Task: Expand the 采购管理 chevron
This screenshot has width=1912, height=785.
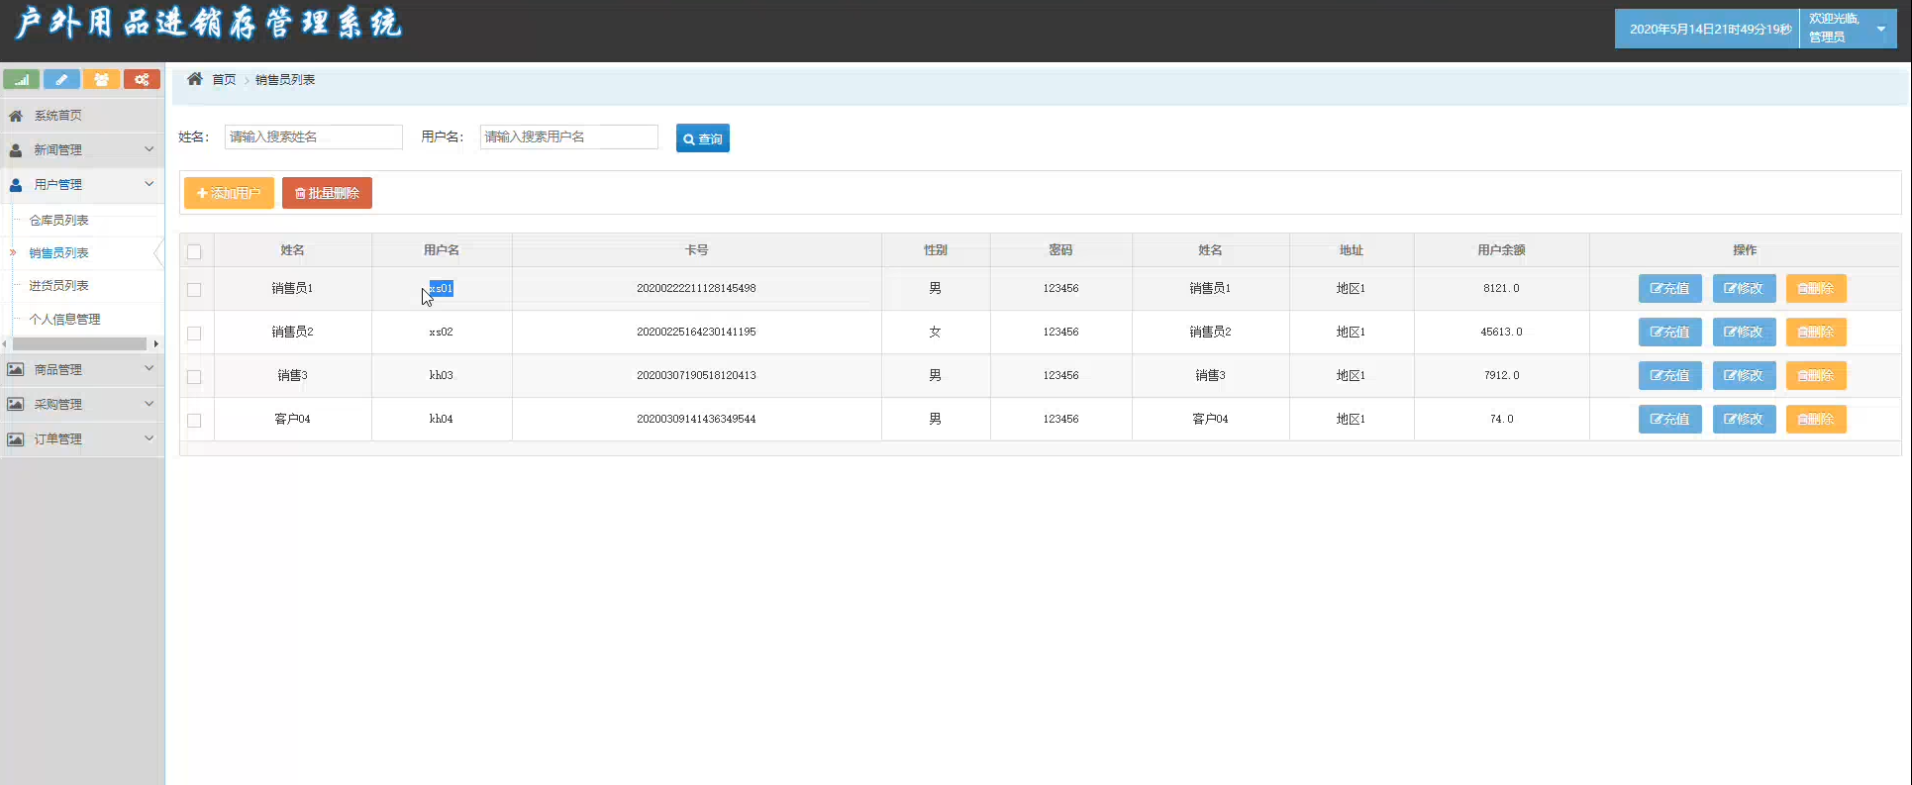Action: pyautogui.click(x=149, y=404)
